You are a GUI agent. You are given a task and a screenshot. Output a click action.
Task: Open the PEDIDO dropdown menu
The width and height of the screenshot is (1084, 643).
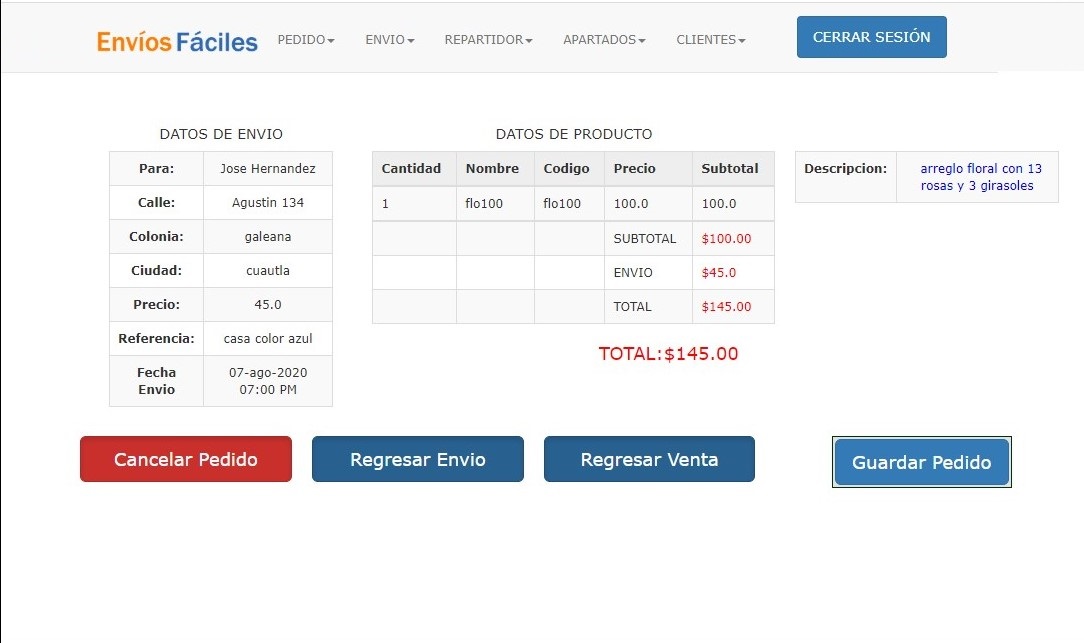coord(306,40)
